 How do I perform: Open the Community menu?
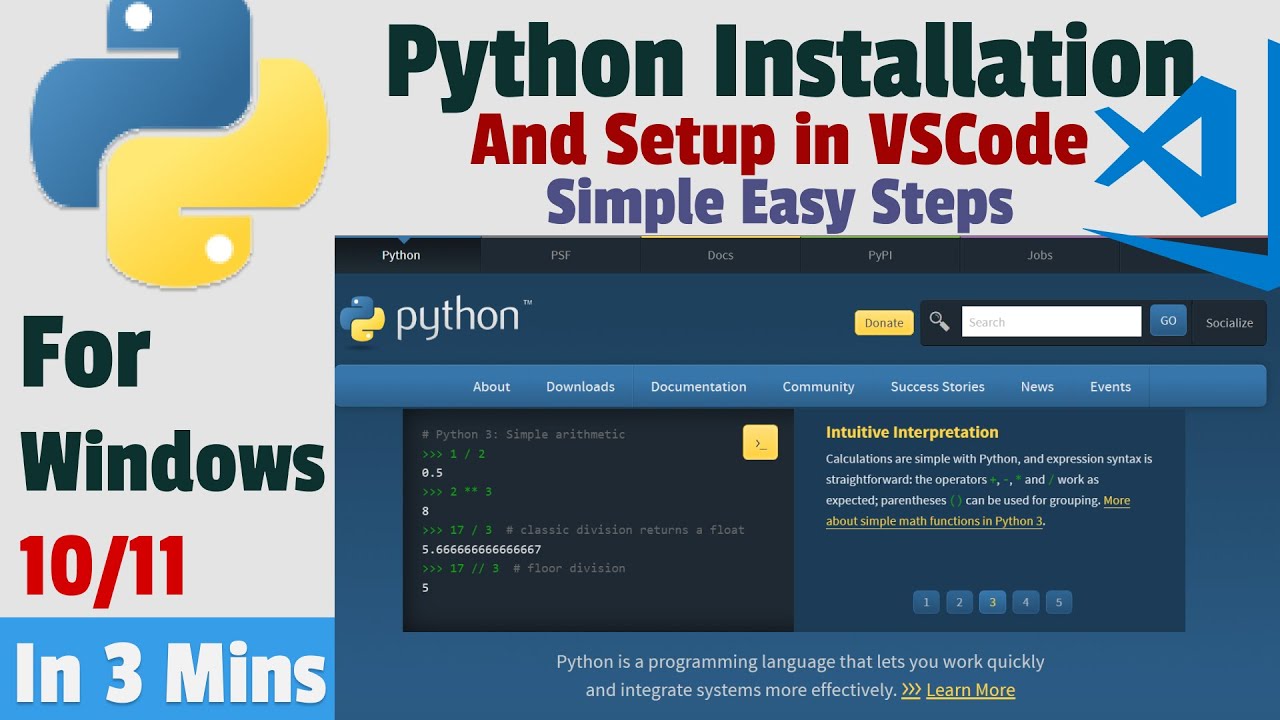[818, 387]
